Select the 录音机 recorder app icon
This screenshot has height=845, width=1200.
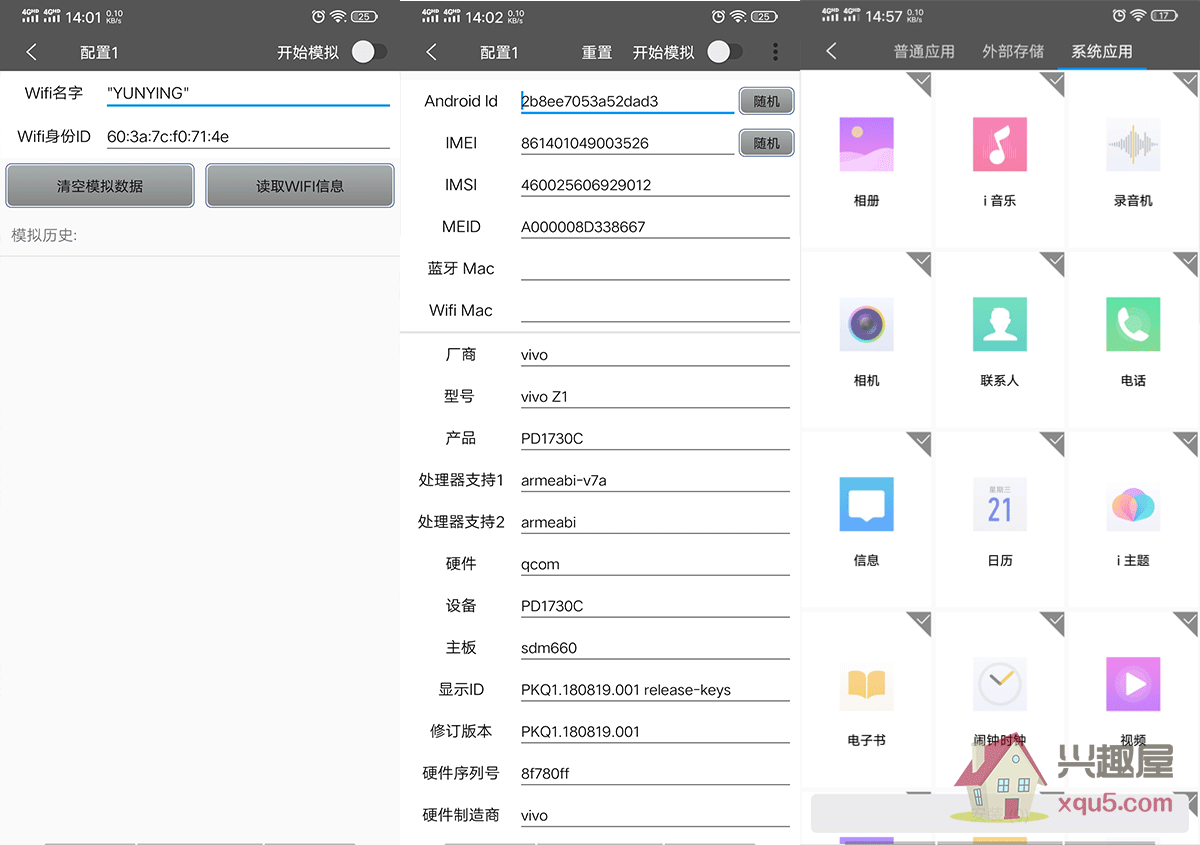click(x=1133, y=144)
